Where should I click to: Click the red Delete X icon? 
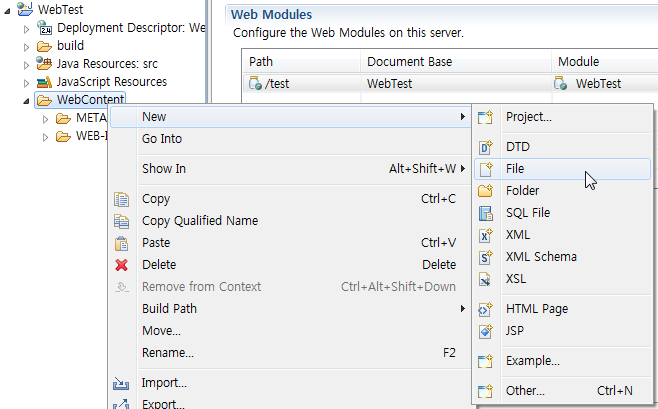(122, 265)
